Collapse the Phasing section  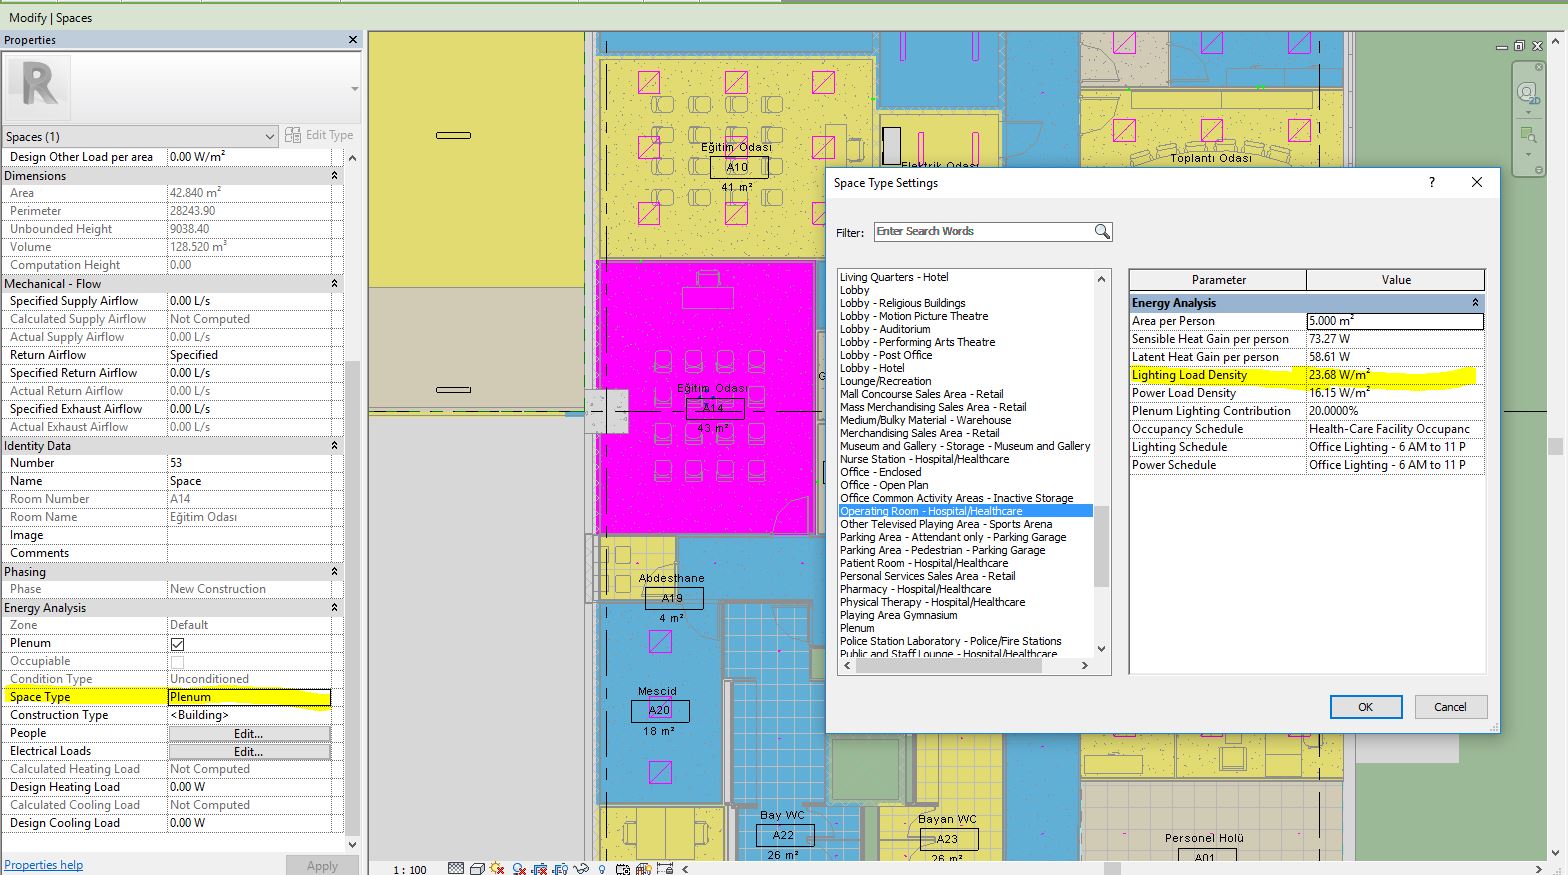(x=334, y=572)
